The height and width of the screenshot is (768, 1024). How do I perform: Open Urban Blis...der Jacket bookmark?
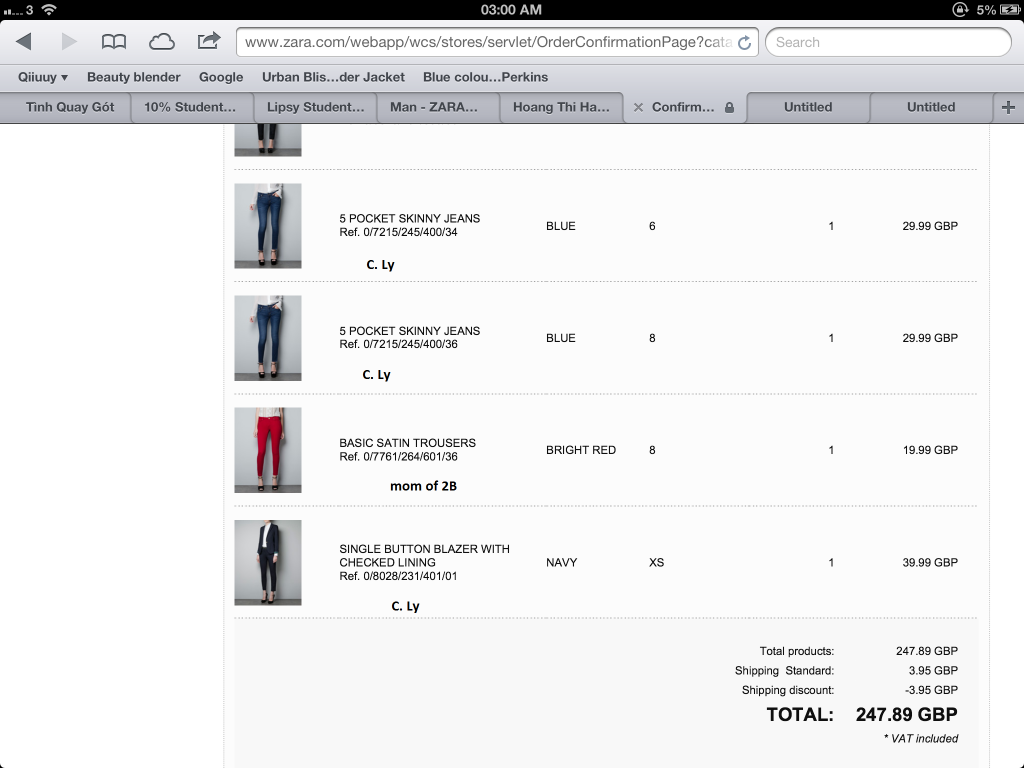tap(333, 77)
